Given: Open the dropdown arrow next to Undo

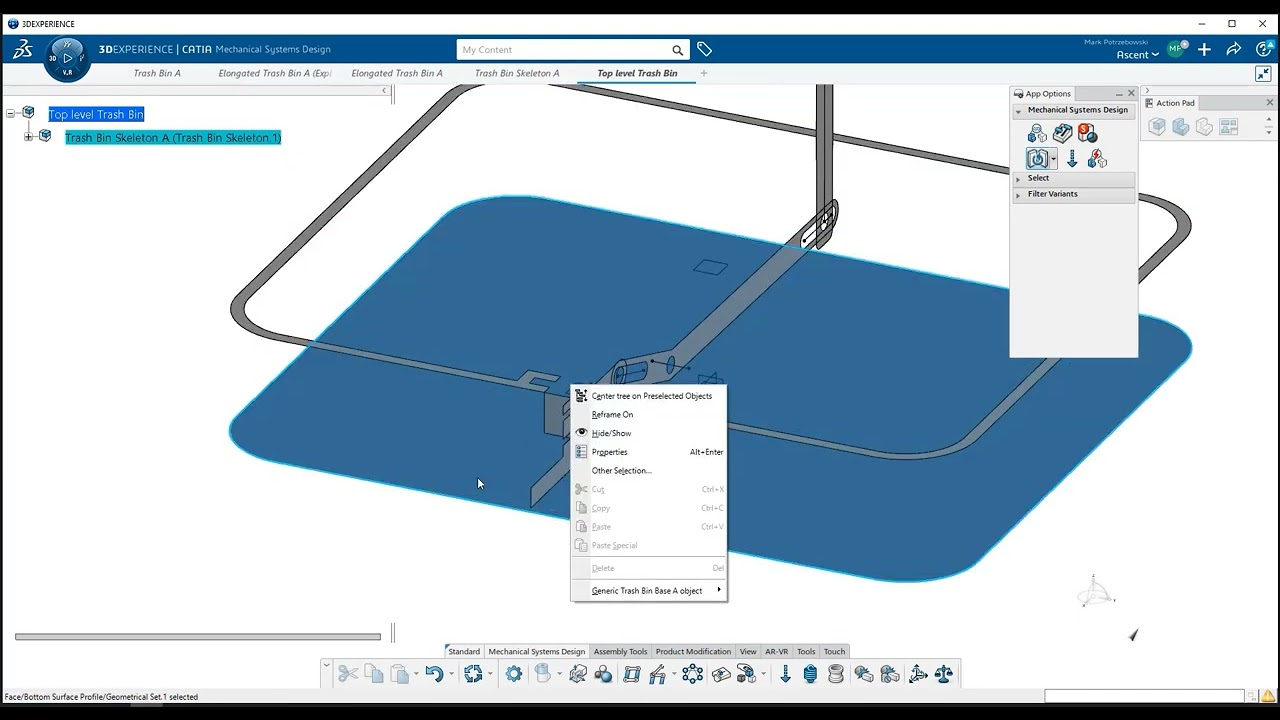Looking at the screenshot, I should (451, 674).
